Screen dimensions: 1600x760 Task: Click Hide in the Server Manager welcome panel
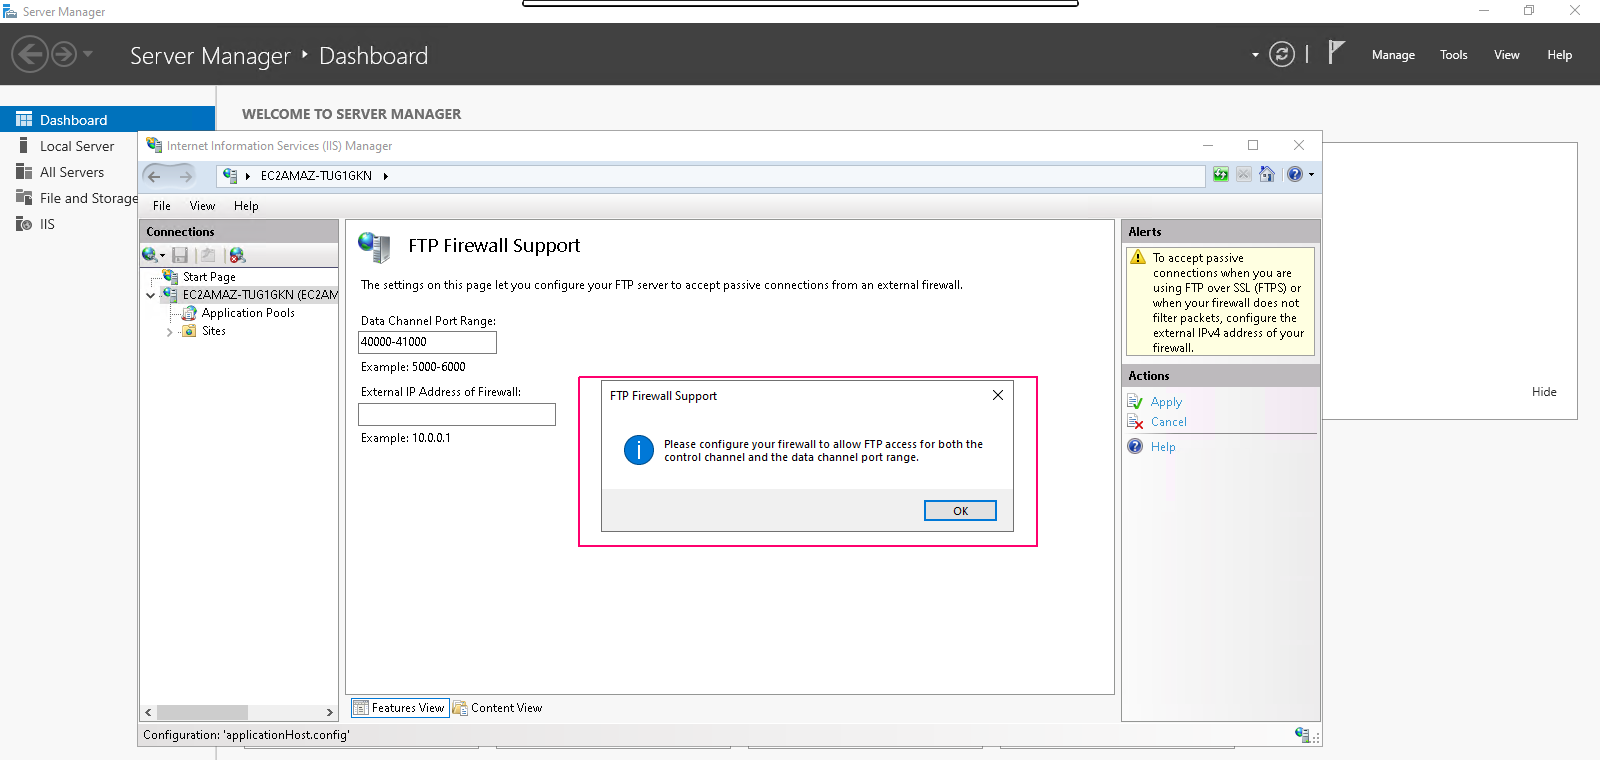(x=1544, y=392)
